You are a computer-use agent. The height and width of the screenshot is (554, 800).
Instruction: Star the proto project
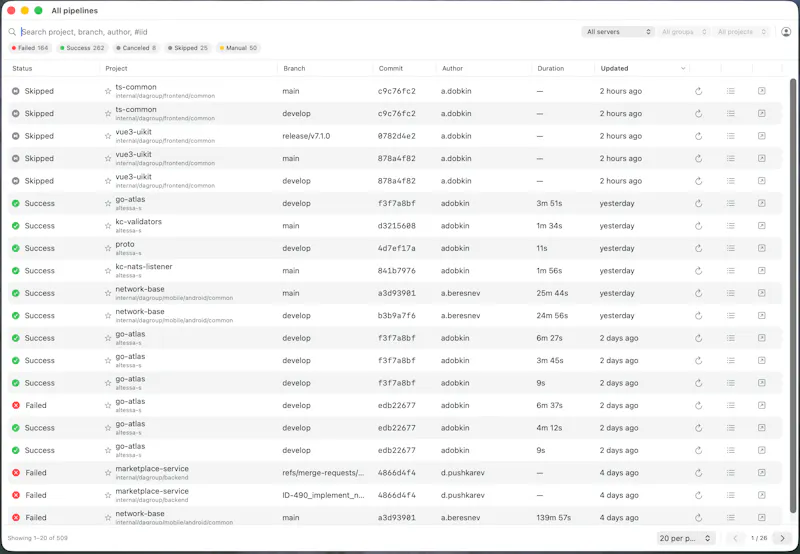[x=108, y=248]
